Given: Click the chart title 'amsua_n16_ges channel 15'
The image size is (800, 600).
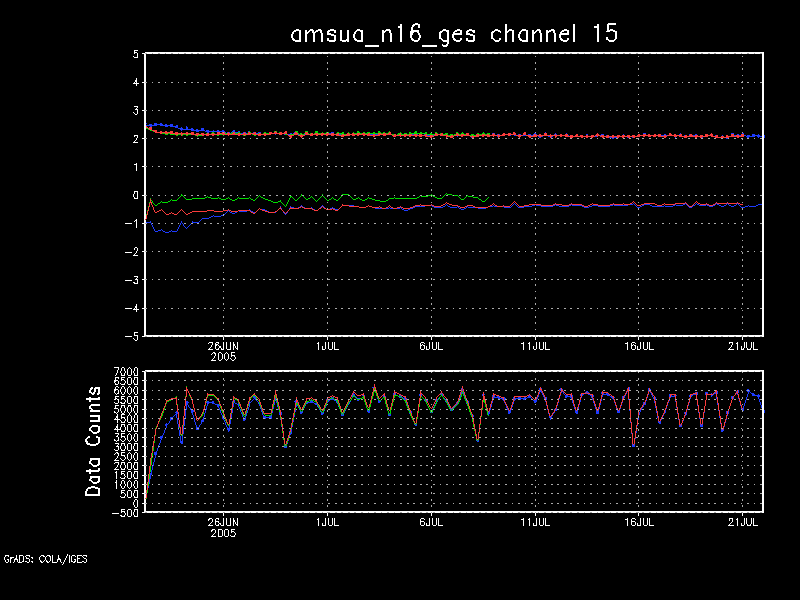Looking at the screenshot, I should (x=454, y=33).
